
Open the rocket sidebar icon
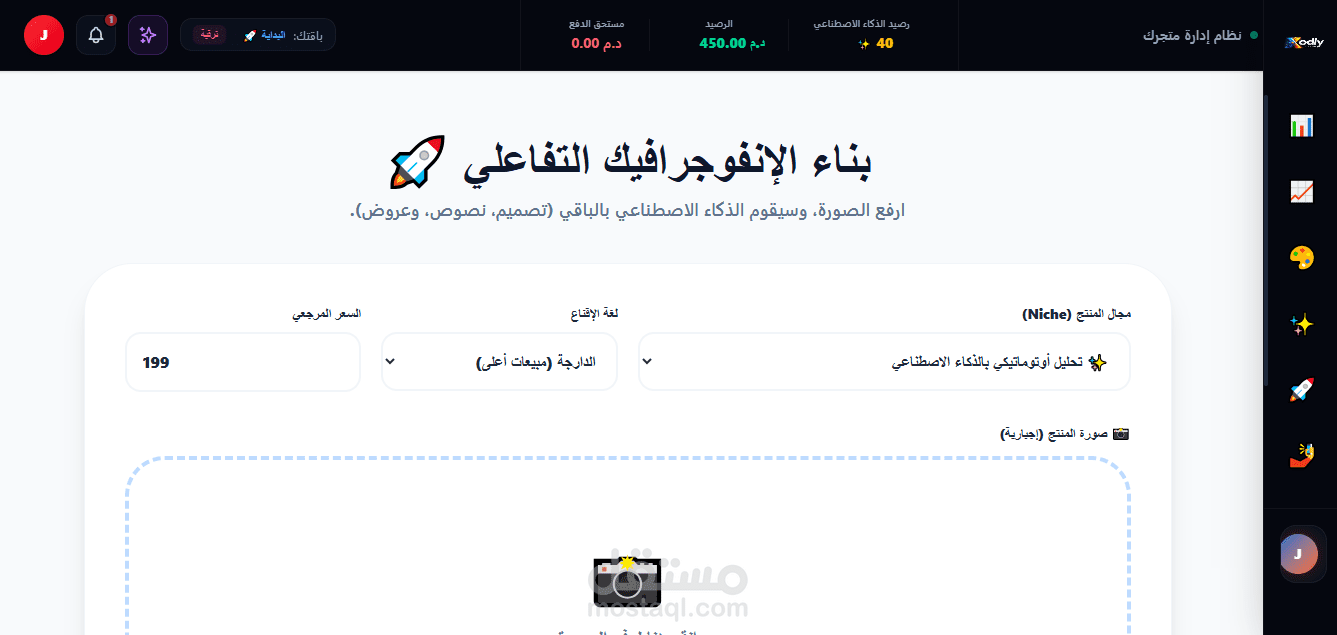(x=1301, y=390)
